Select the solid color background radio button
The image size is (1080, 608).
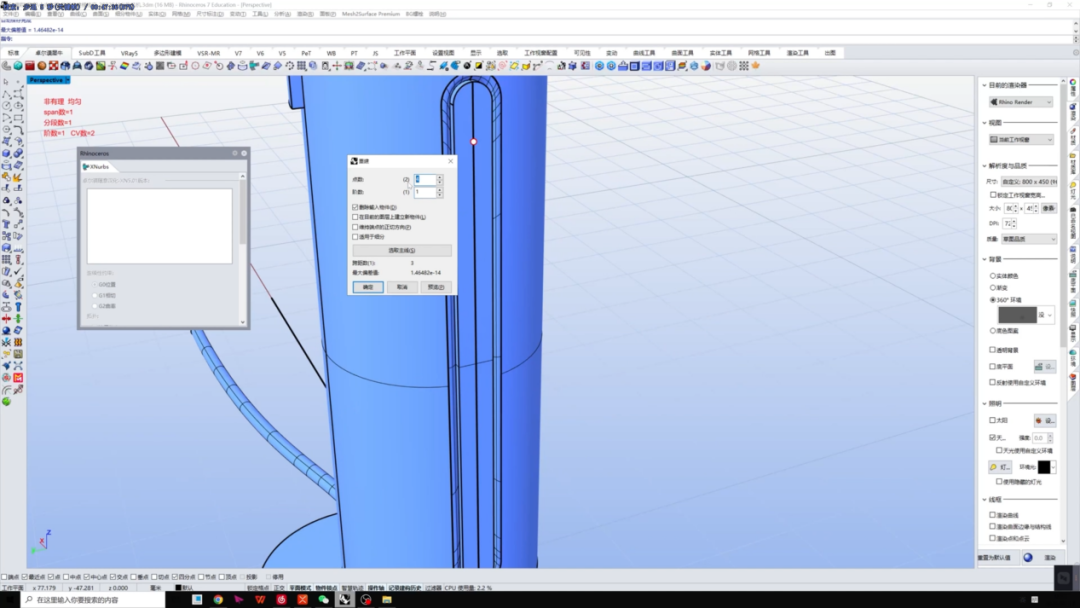[x=993, y=276]
